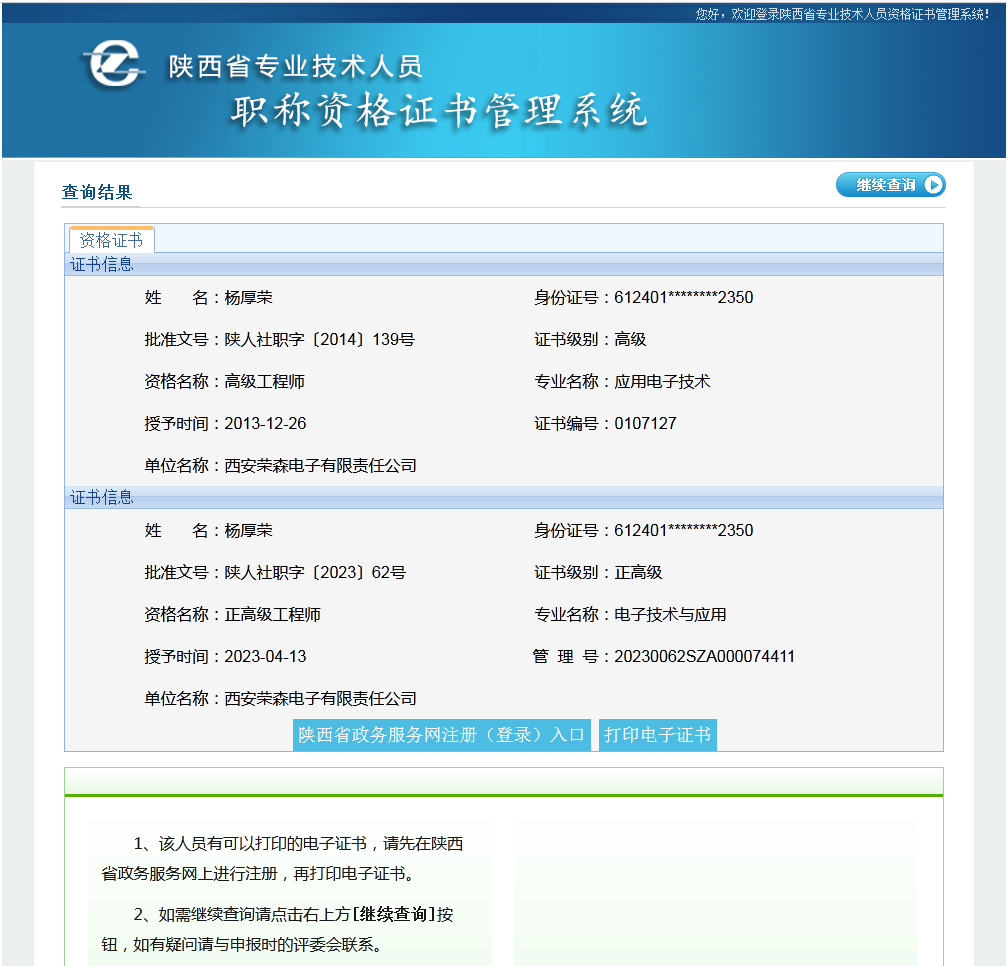Click the second 证书信息 section header
This screenshot has height=966, width=1007.
coord(504,497)
